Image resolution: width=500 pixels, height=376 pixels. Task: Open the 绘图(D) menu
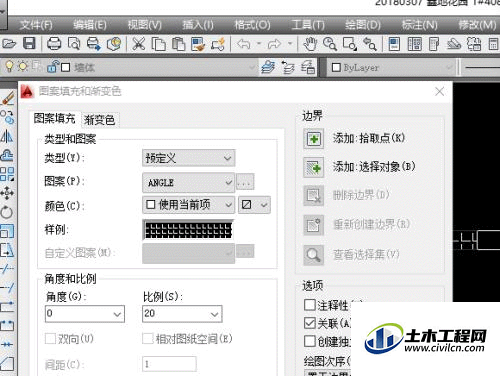tap(363, 25)
